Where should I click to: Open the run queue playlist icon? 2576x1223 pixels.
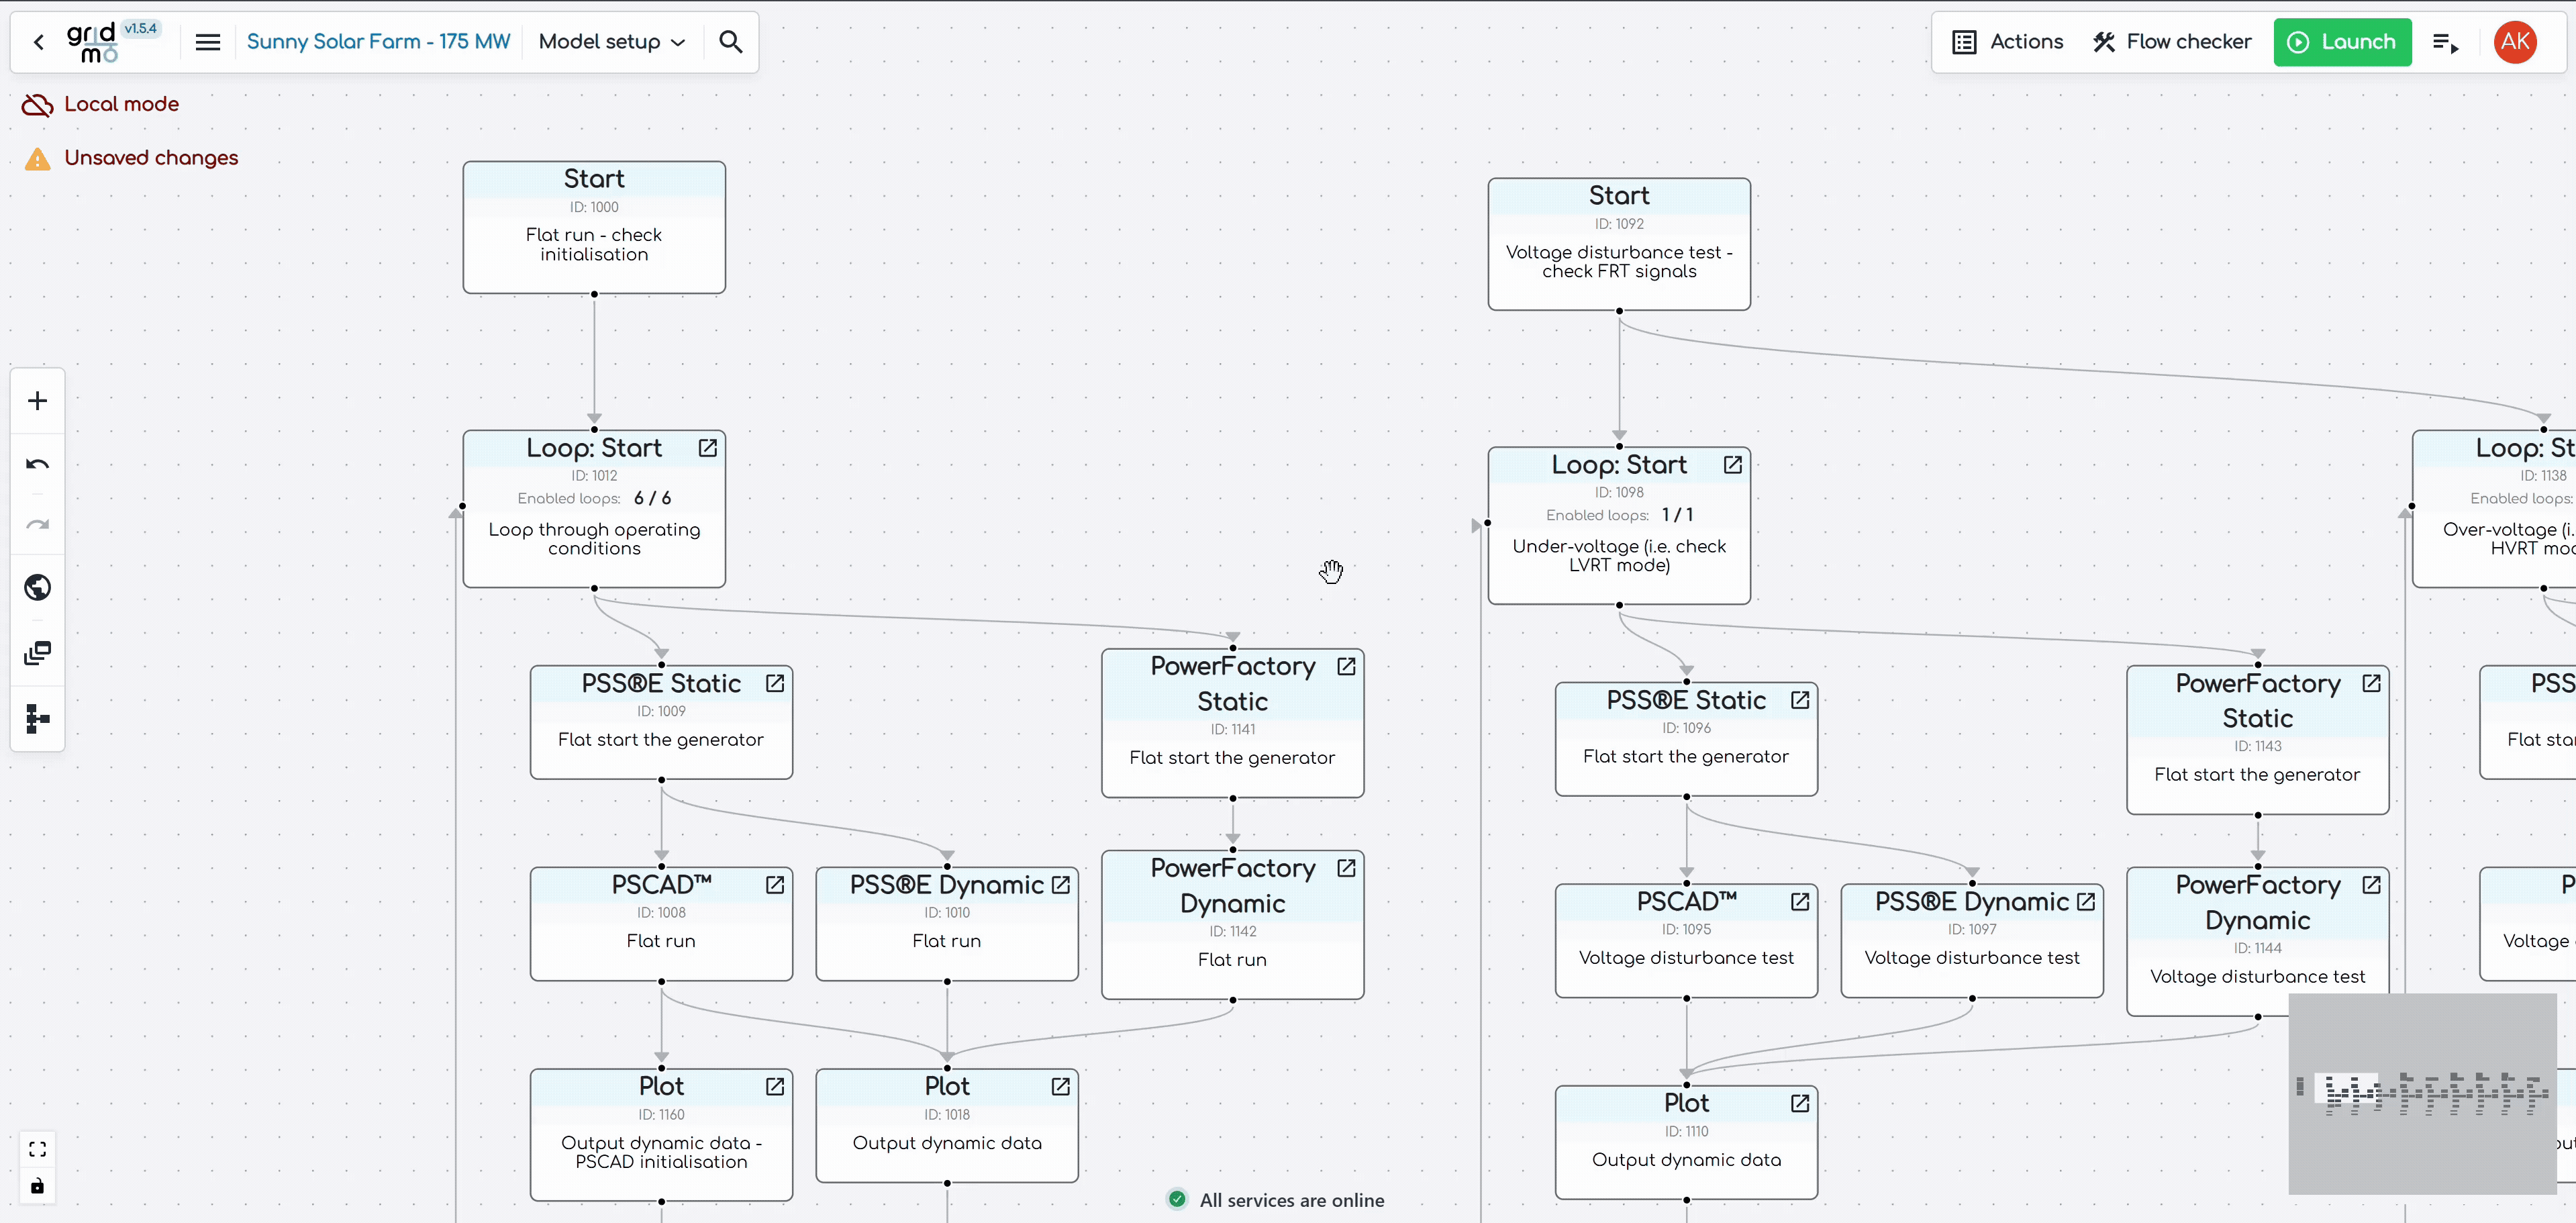tap(2445, 42)
